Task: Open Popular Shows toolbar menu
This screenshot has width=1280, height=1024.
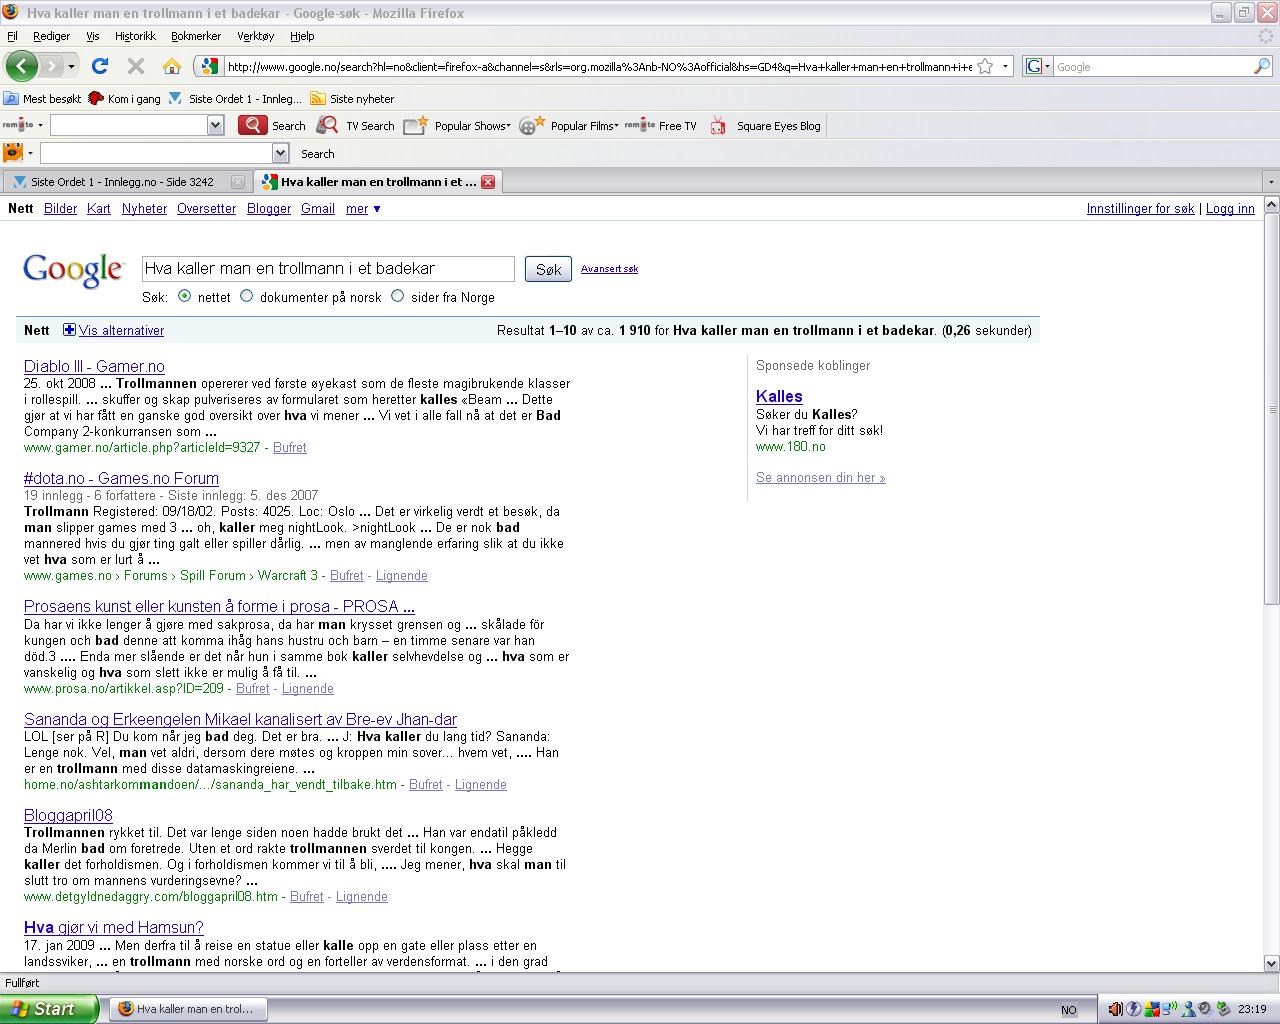Action: pos(458,125)
